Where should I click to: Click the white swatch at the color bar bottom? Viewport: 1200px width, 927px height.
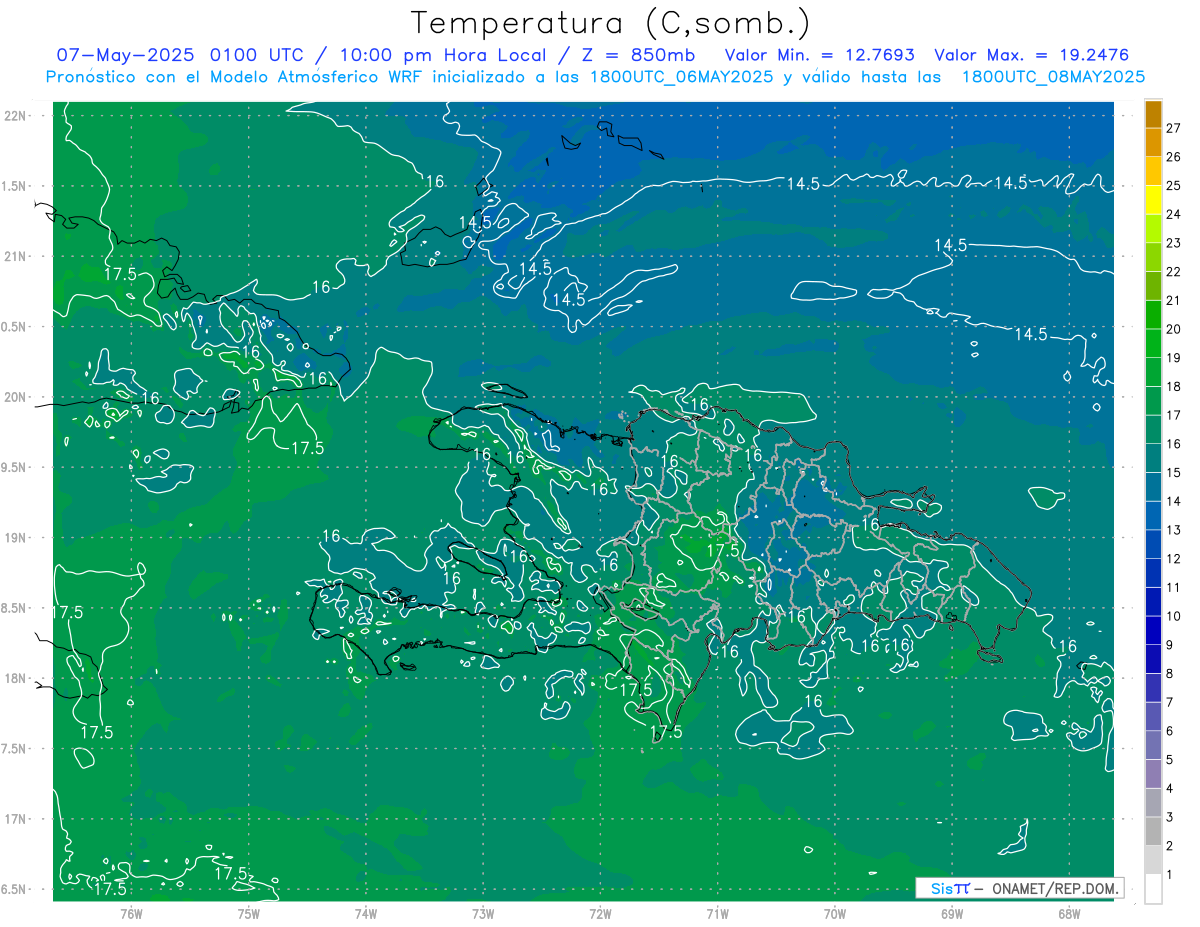[x=1153, y=888]
